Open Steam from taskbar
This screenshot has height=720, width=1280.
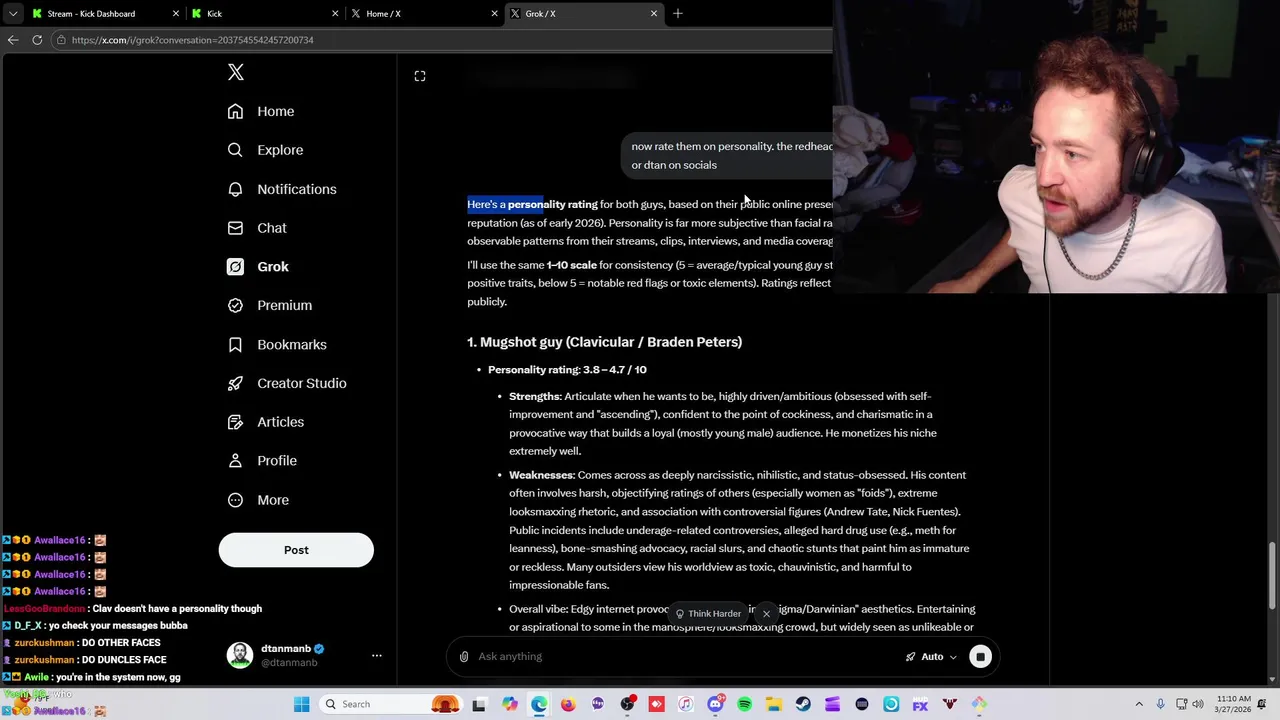click(x=803, y=704)
